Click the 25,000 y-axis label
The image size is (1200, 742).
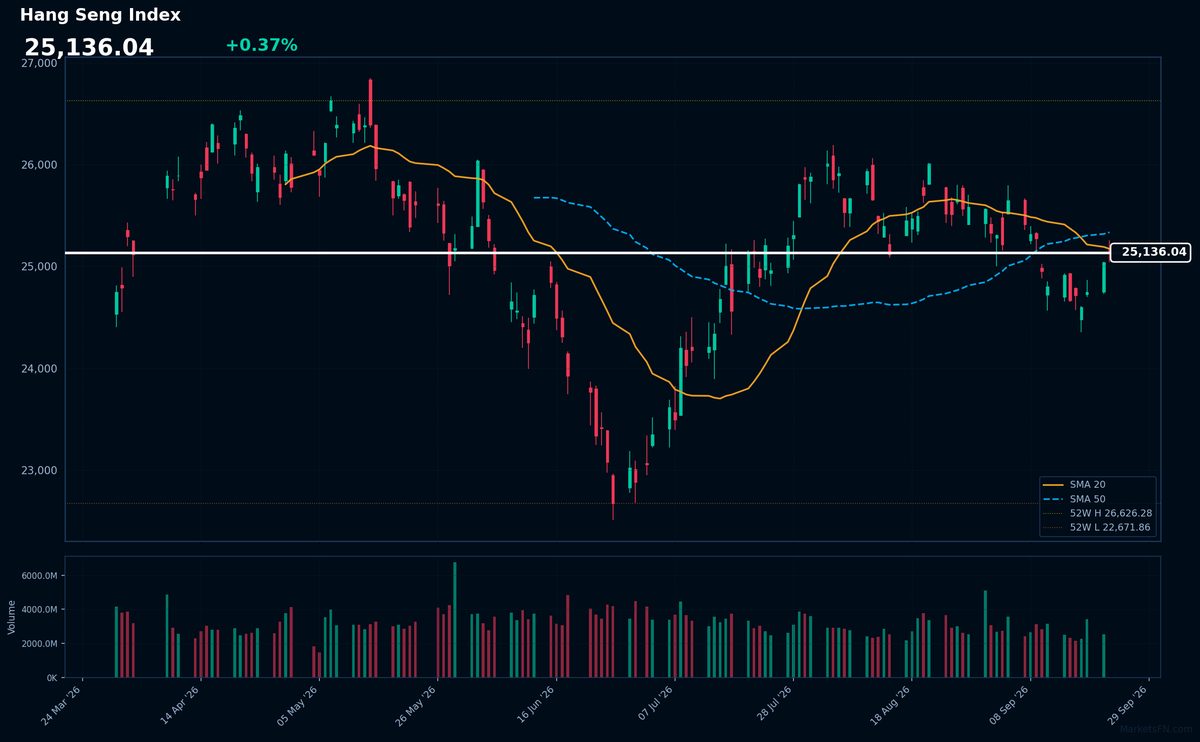click(x=40, y=267)
